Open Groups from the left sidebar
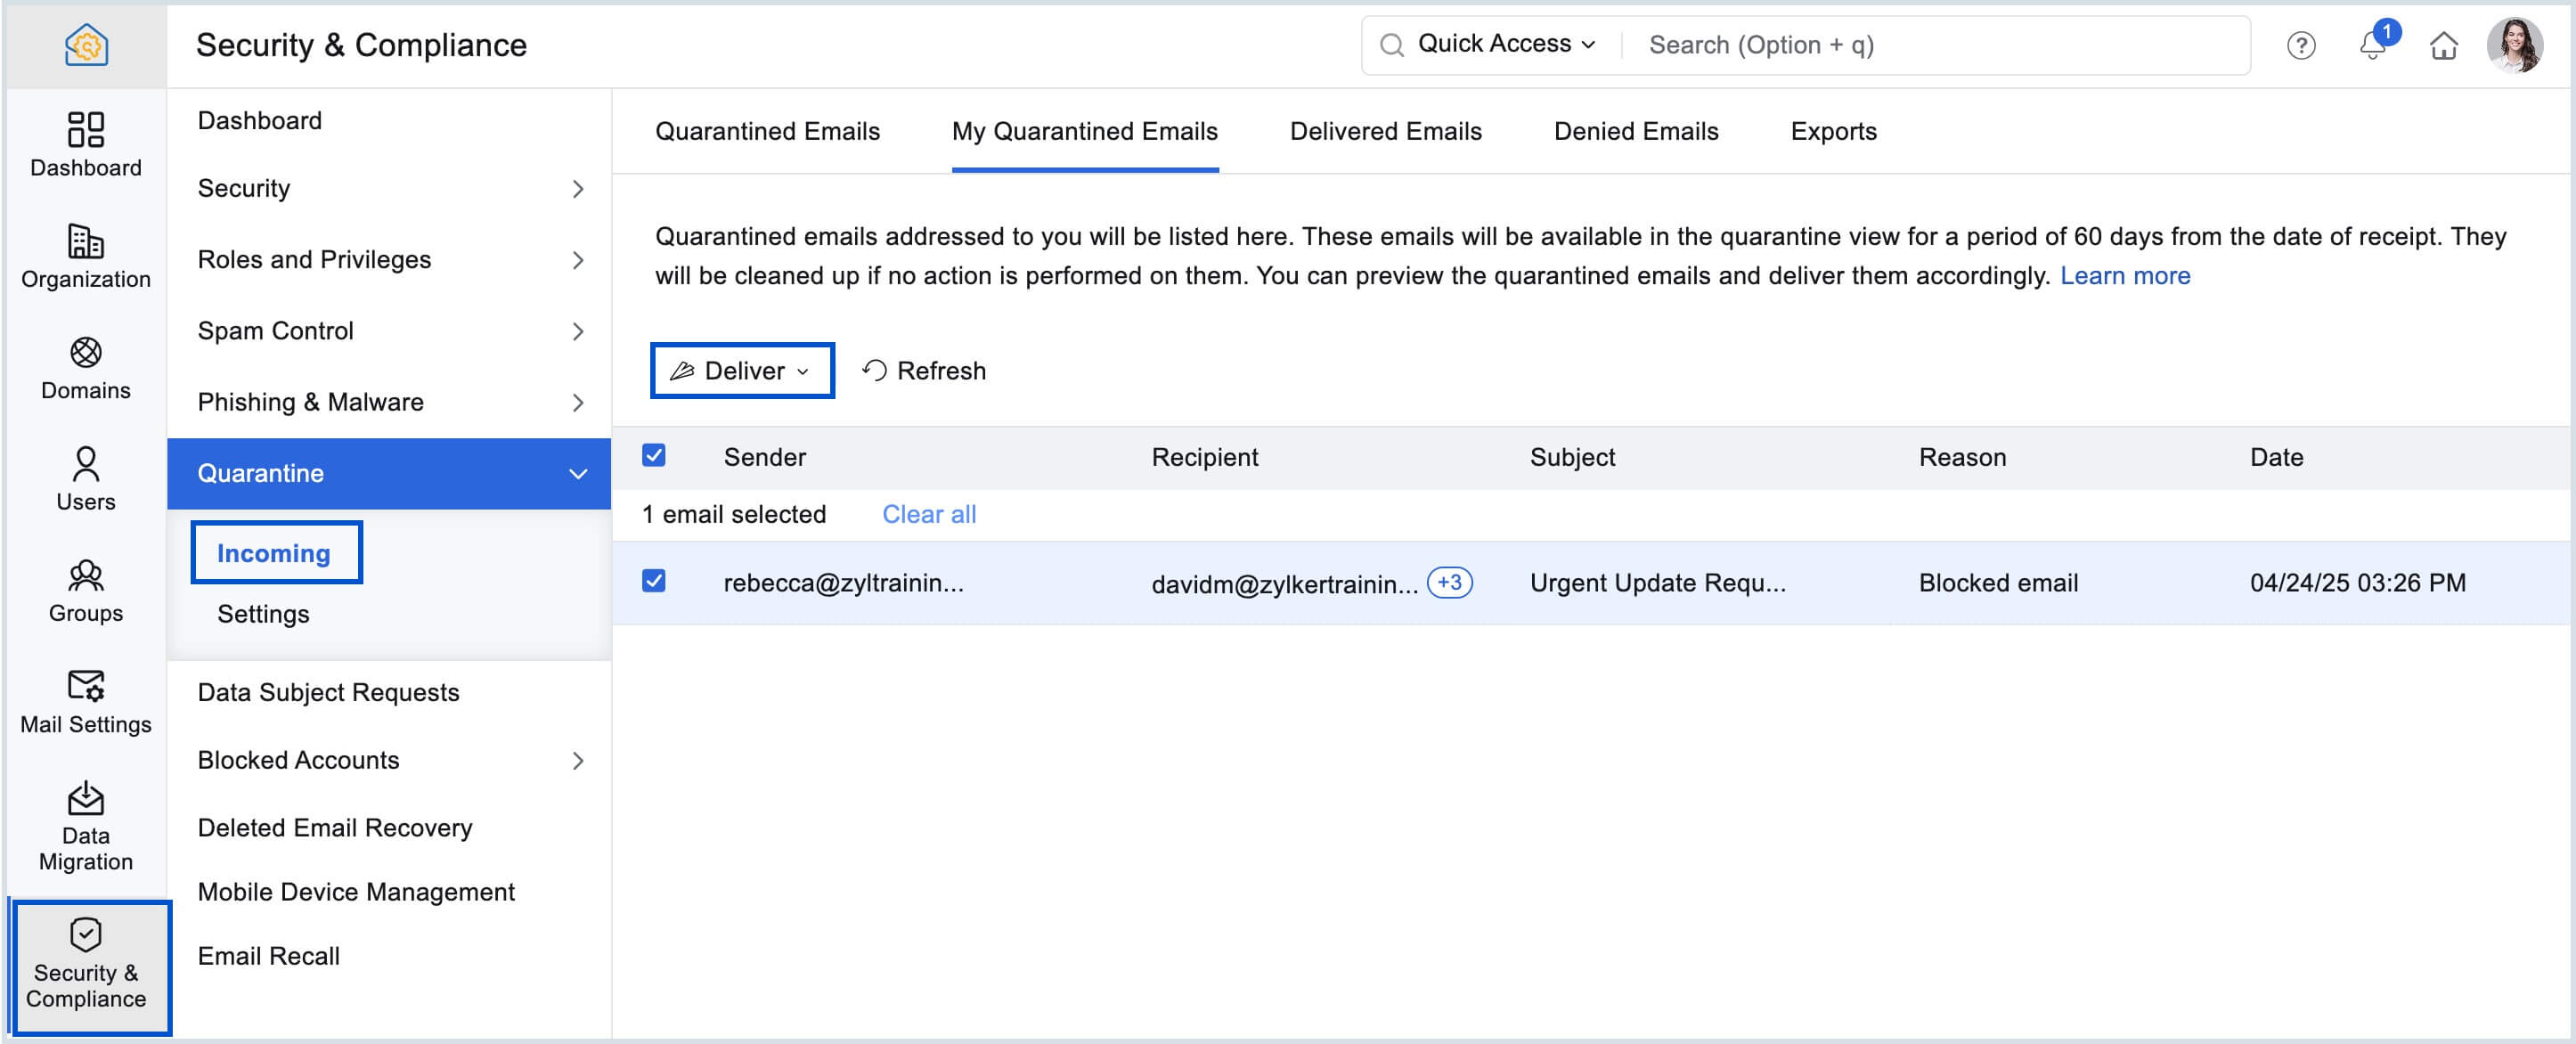Screen dimensions: 2576x1044 [85, 590]
